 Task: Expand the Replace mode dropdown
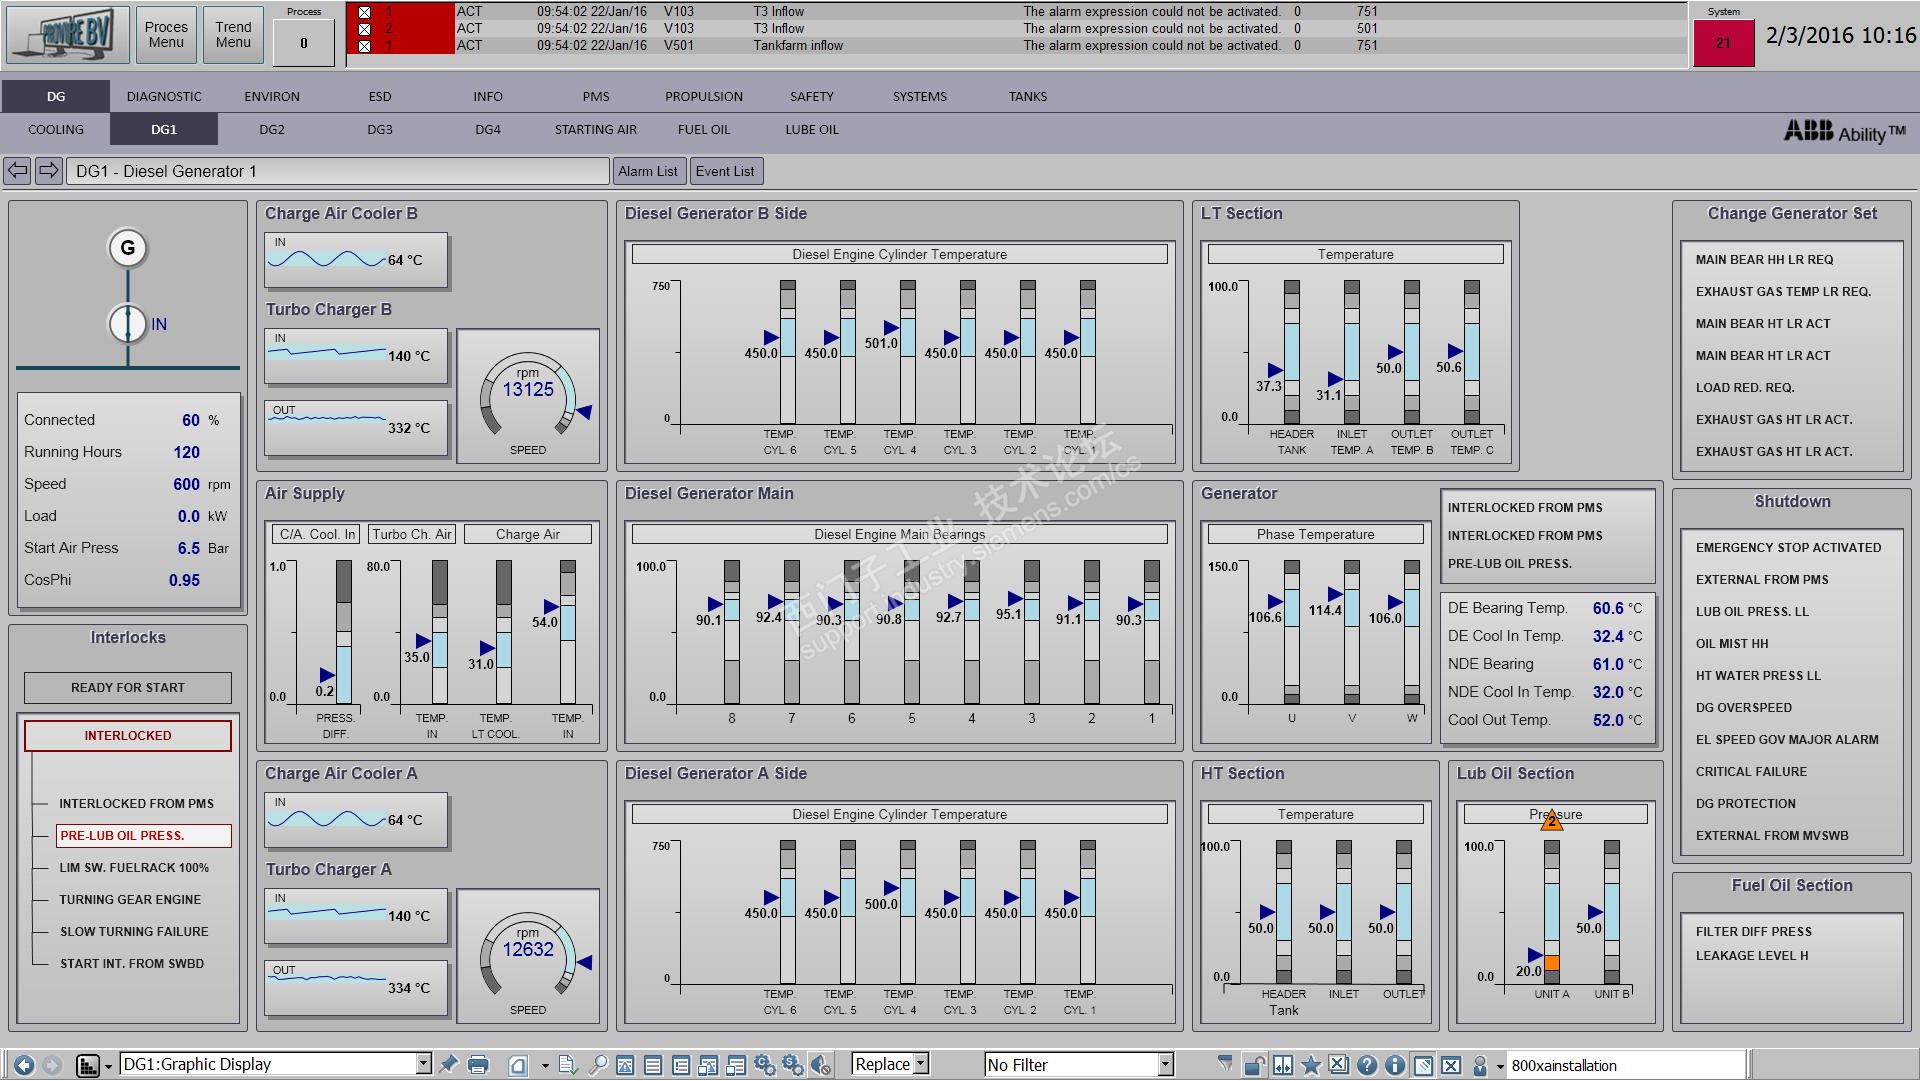(921, 1064)
